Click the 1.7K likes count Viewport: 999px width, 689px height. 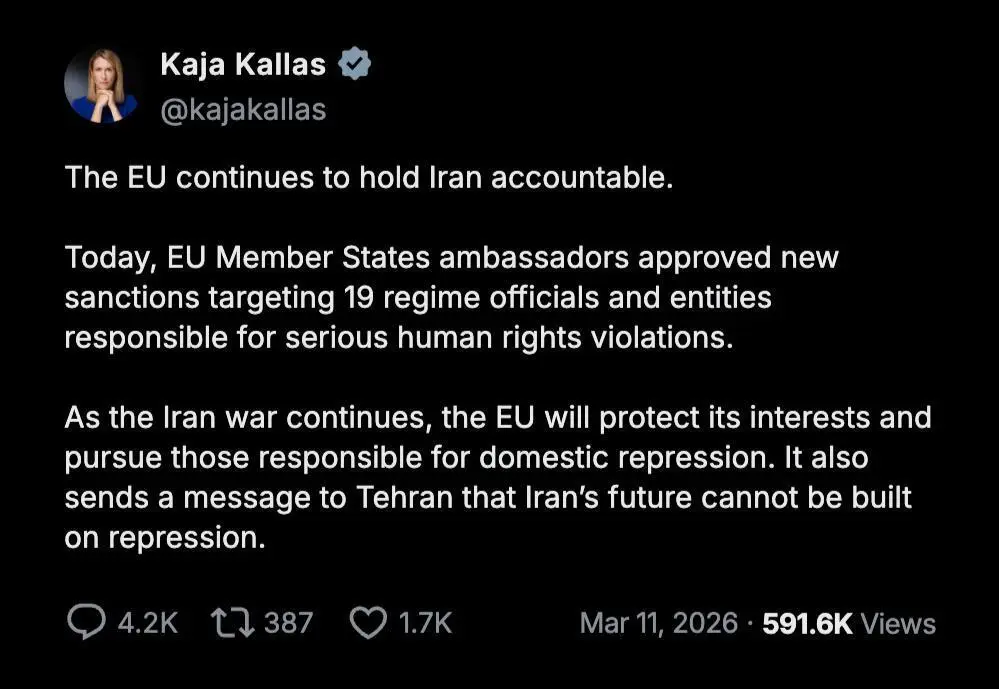425,623
